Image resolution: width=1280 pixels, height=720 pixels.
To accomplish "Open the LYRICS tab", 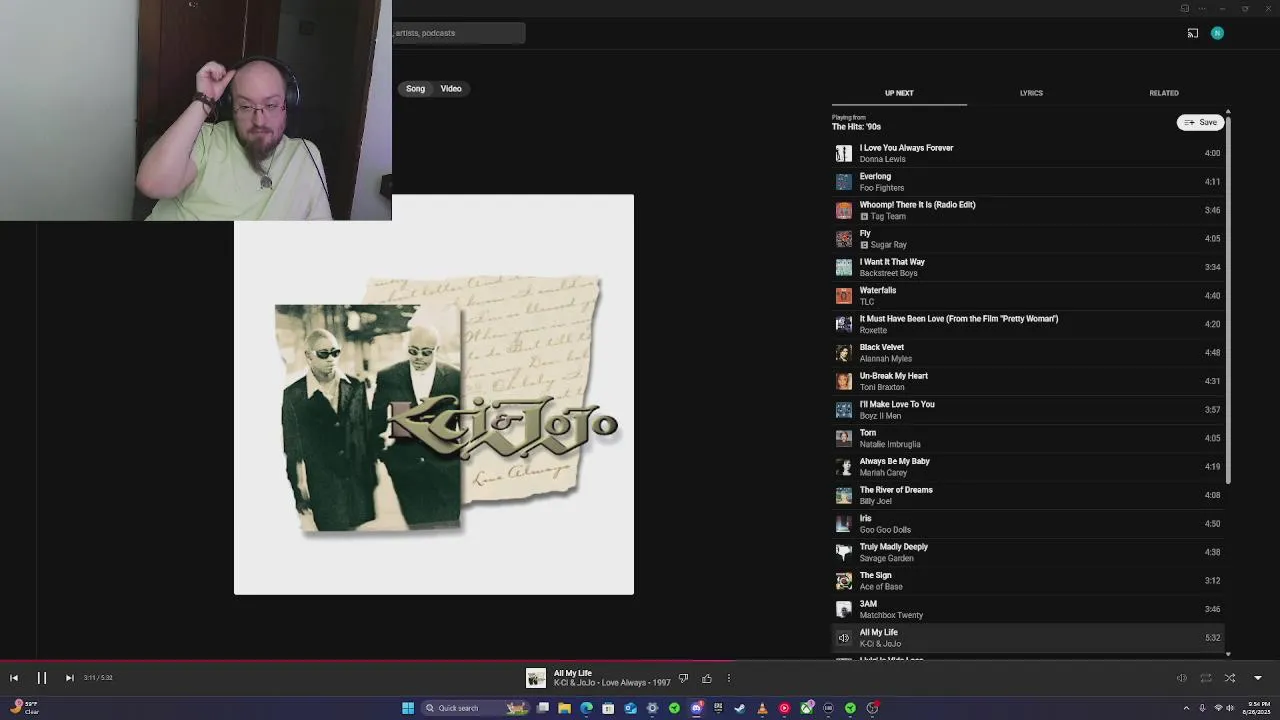I will (1031, 93).
